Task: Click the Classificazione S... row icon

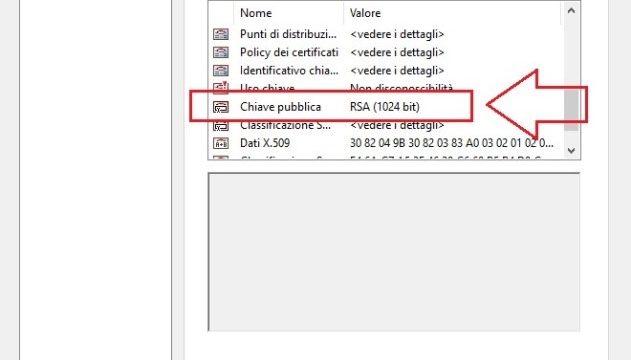Action: tap(221, 125)
